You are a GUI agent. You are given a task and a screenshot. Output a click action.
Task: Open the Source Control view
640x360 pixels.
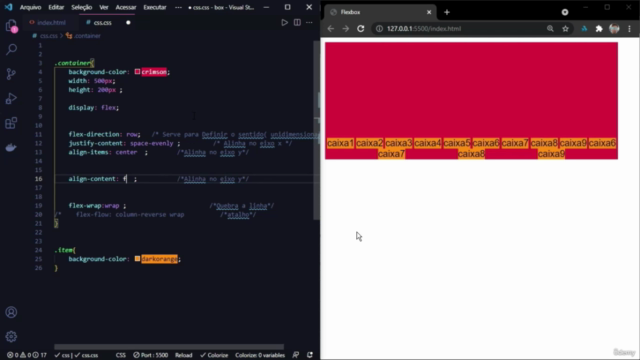click(x=11, y=74)
